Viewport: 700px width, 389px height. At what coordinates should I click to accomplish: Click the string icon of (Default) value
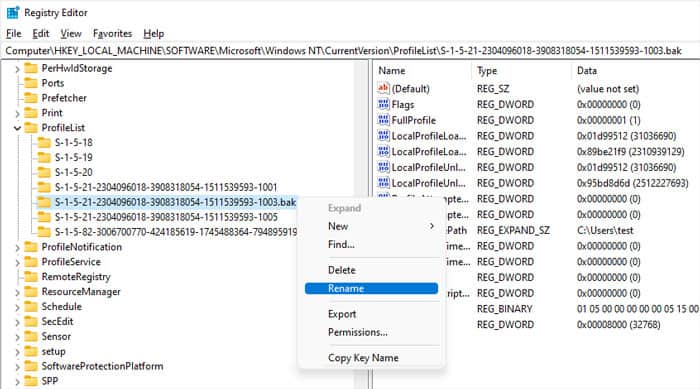[x=383, y=88]
